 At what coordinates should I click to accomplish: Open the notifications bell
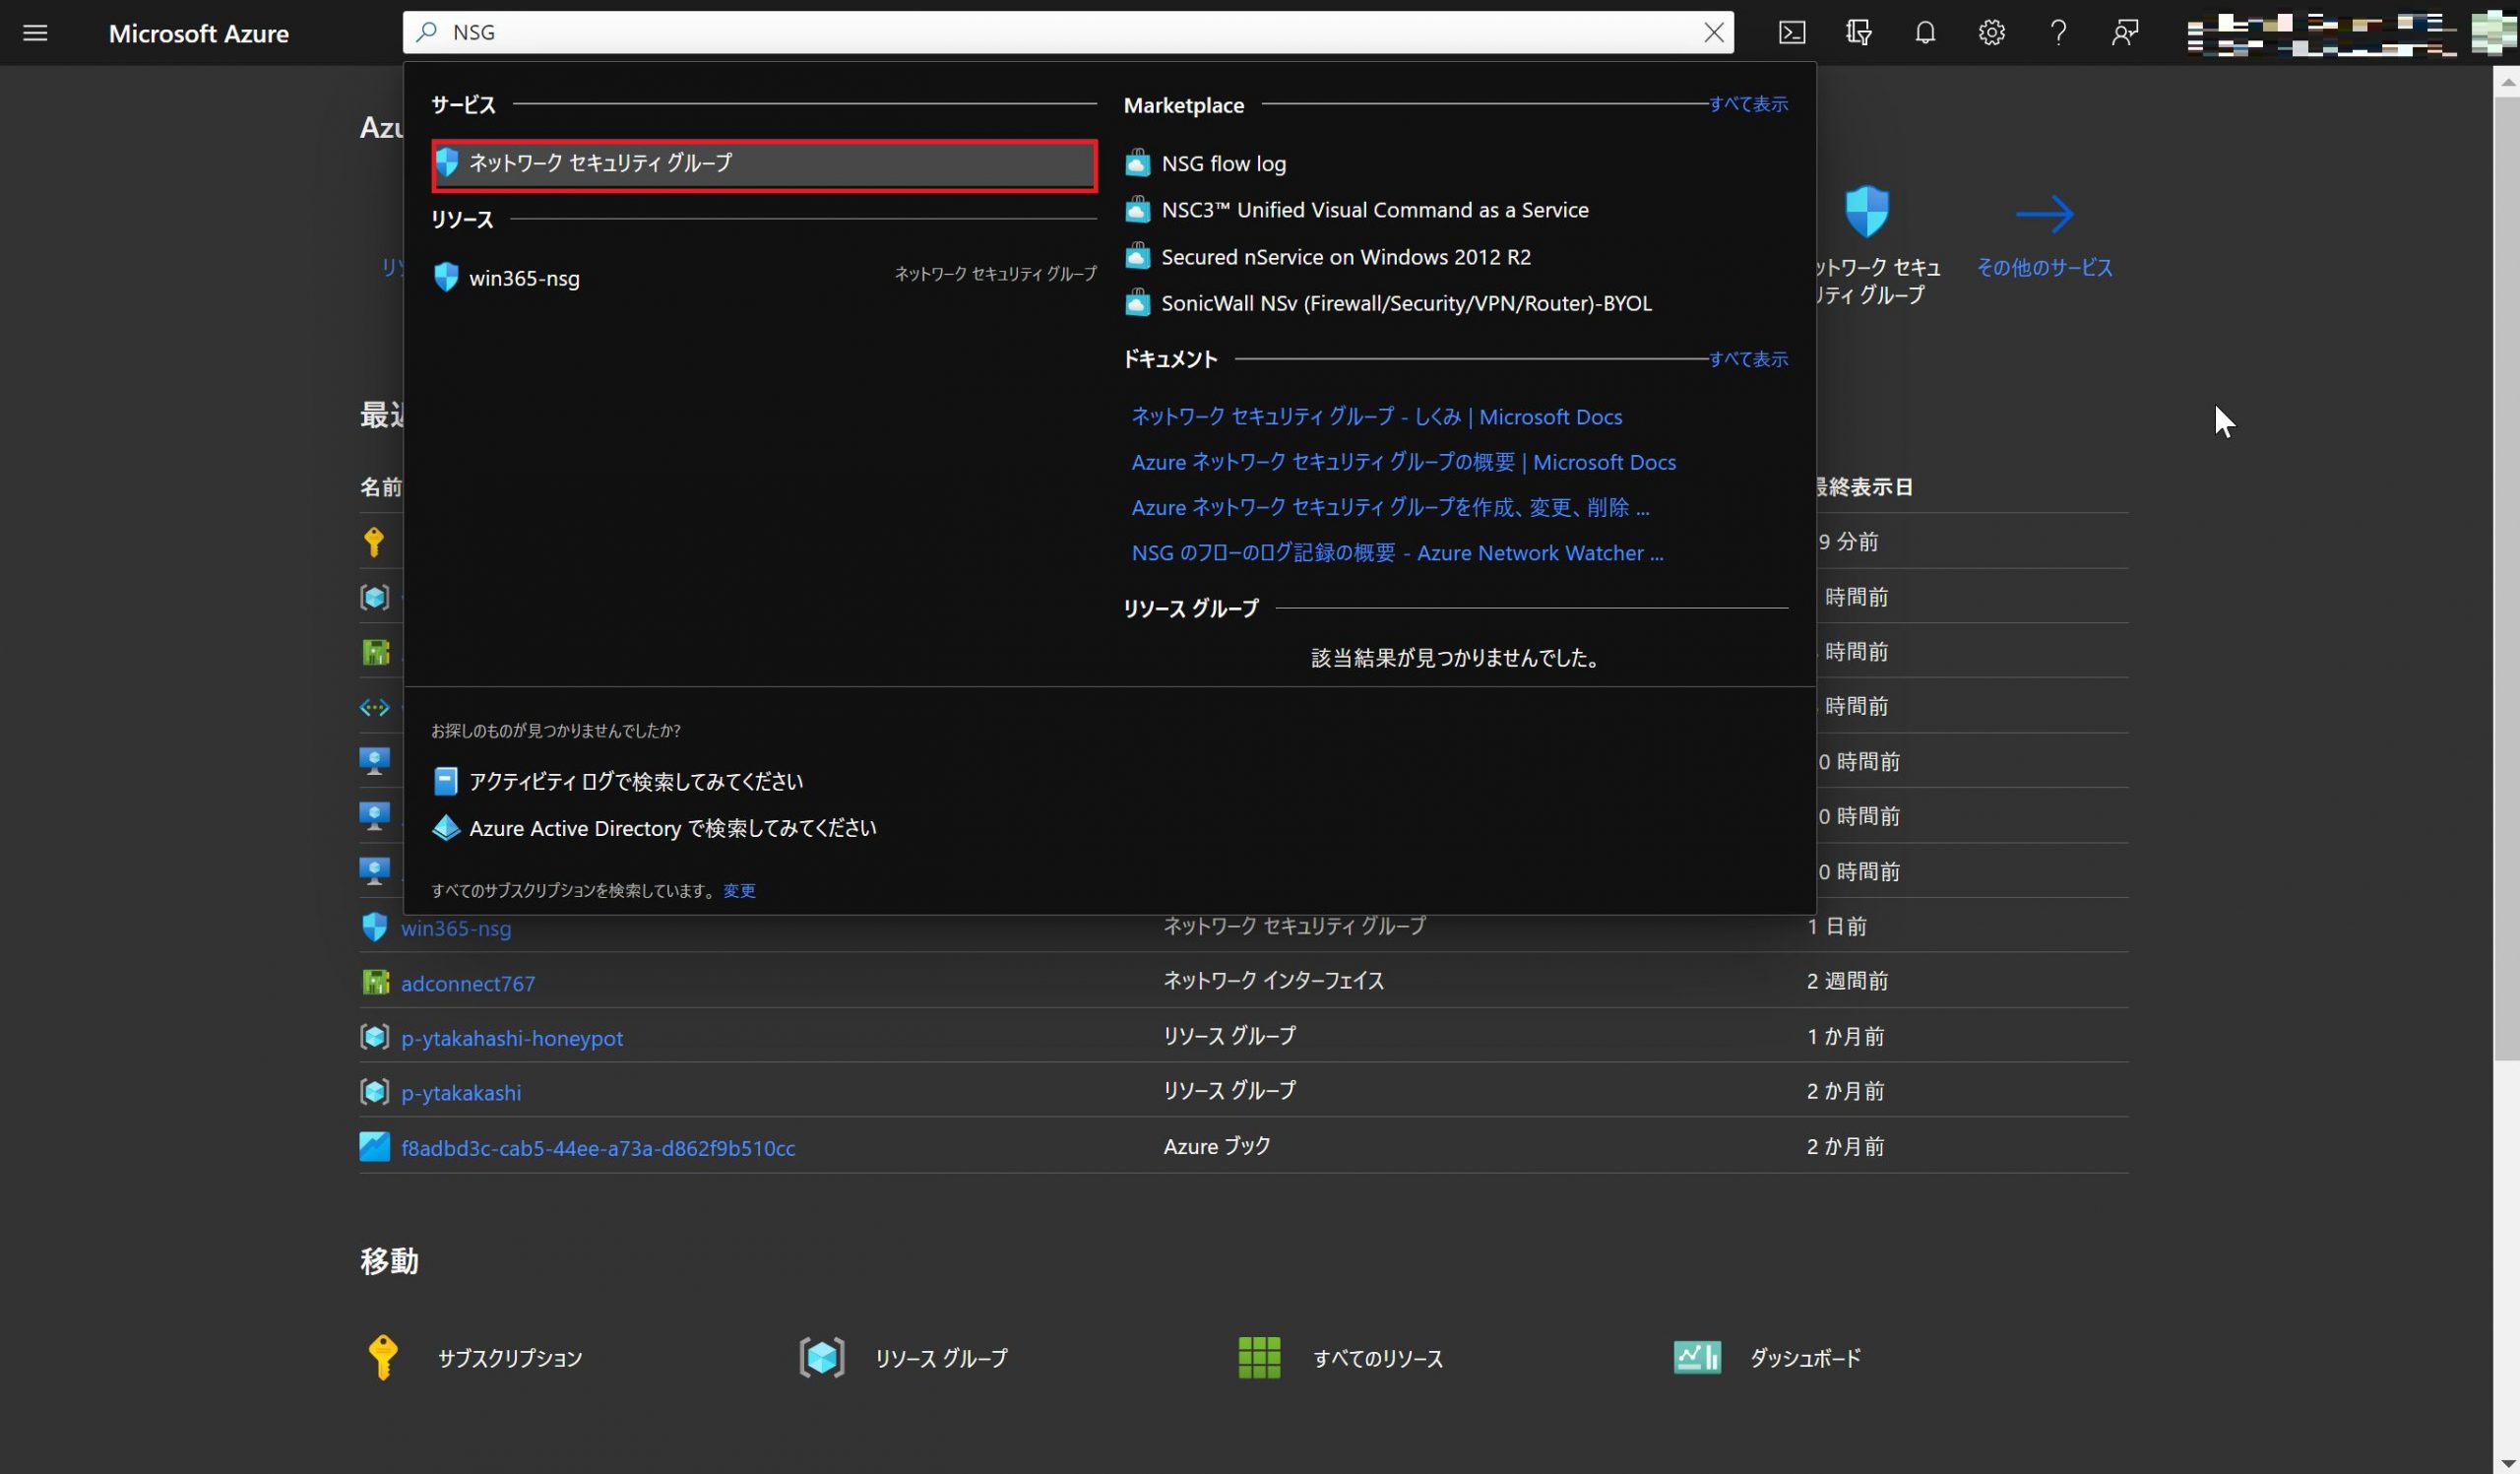(x=1924, y=33)
